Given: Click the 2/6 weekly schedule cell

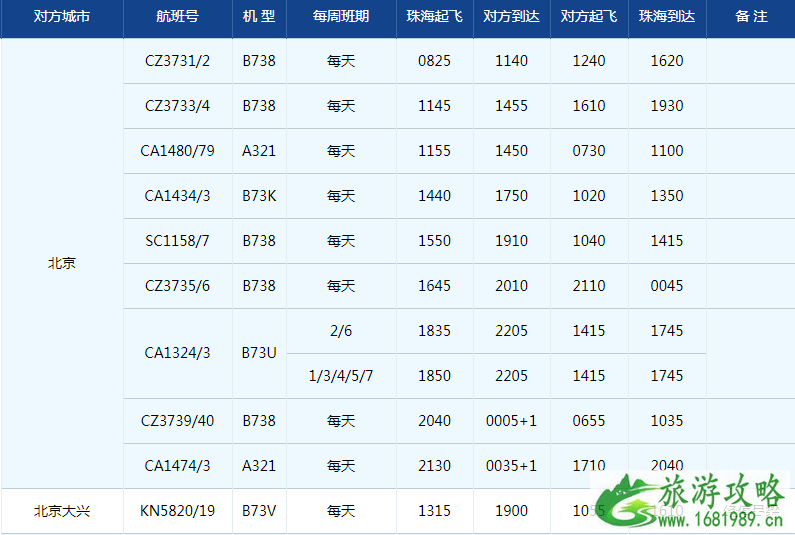Looking at the screenshot, I should pos(341,331).
